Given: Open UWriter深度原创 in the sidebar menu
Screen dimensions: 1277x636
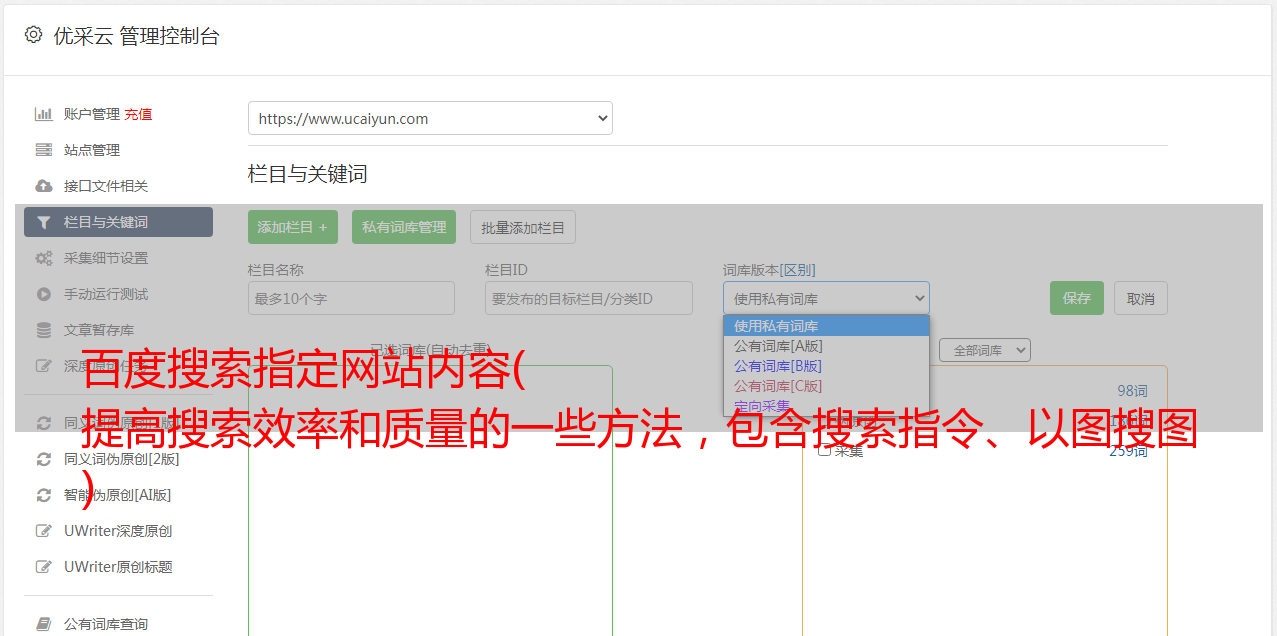Looking at the screenshot, I should 118,531.
